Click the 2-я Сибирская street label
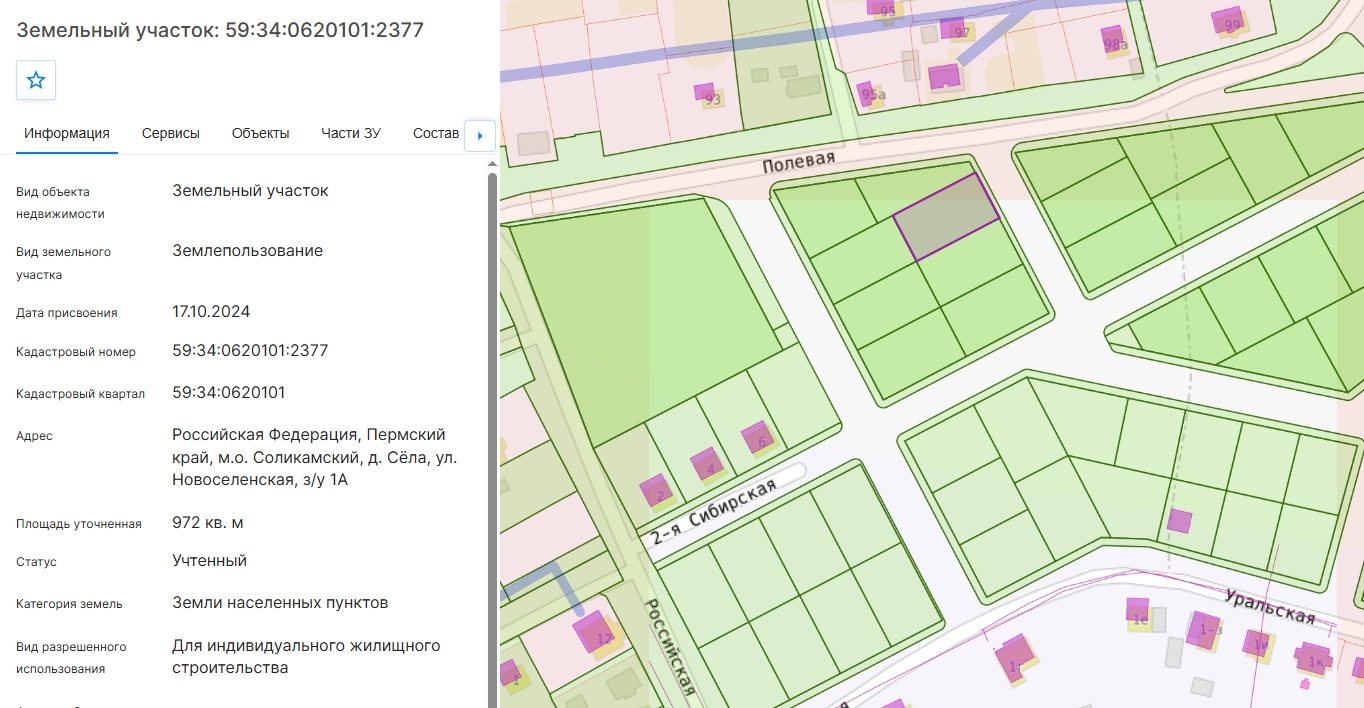This screenshot has height=708, width=1364. pyautogui.click(x=713, y=513)
